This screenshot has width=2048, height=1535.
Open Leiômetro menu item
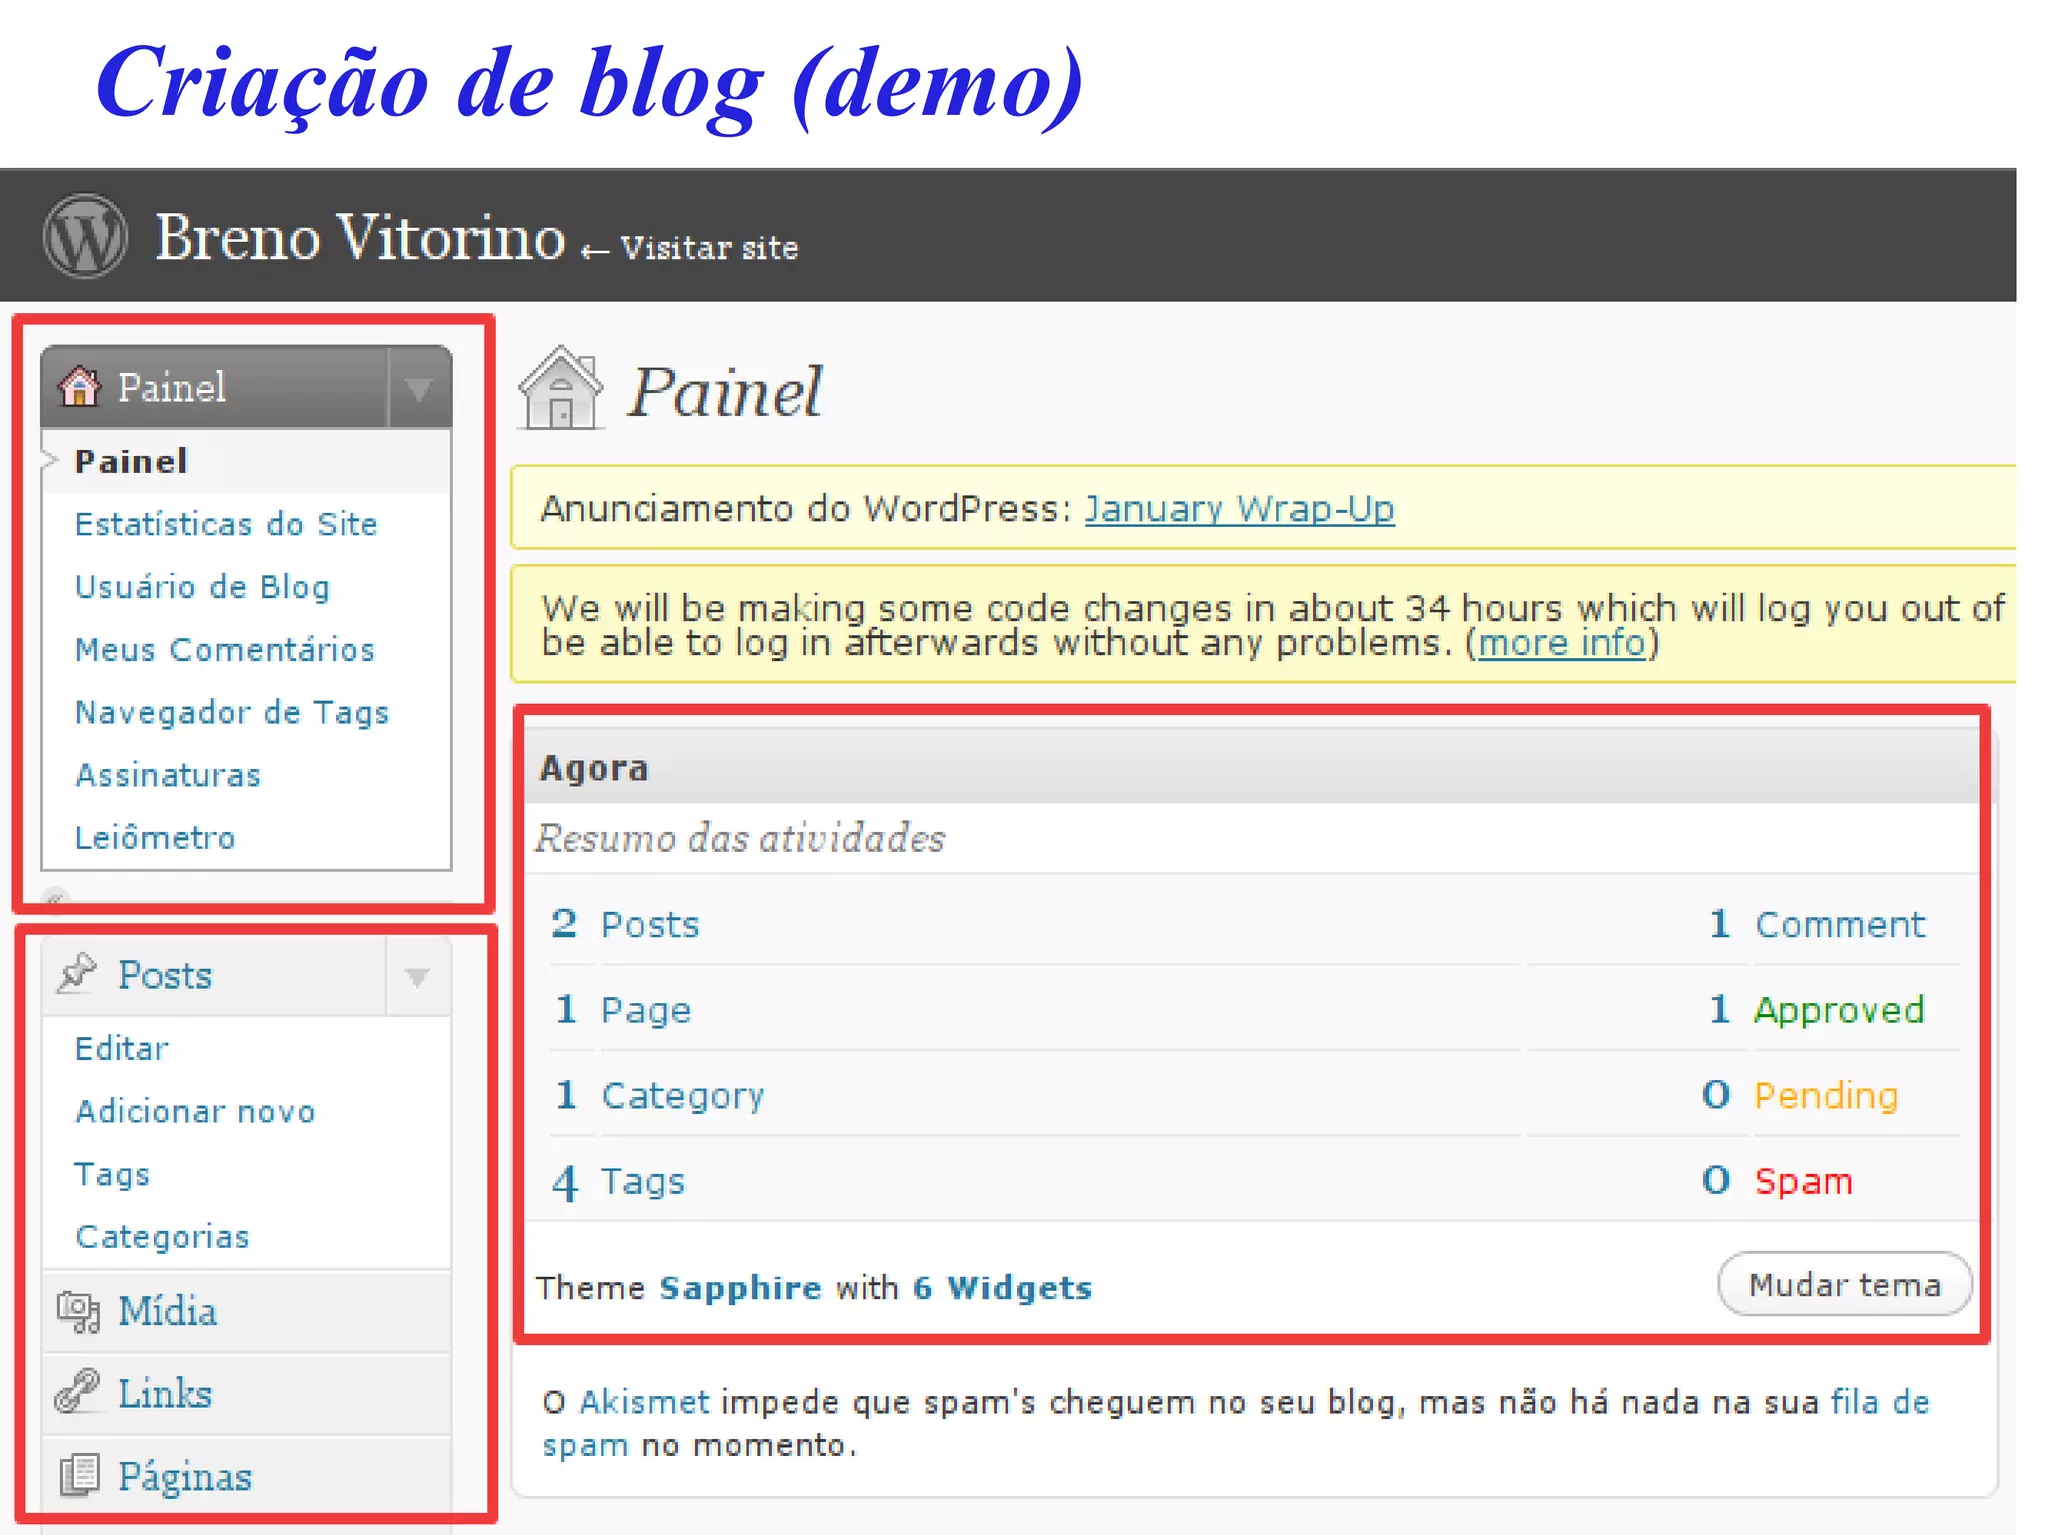point(155,837)
